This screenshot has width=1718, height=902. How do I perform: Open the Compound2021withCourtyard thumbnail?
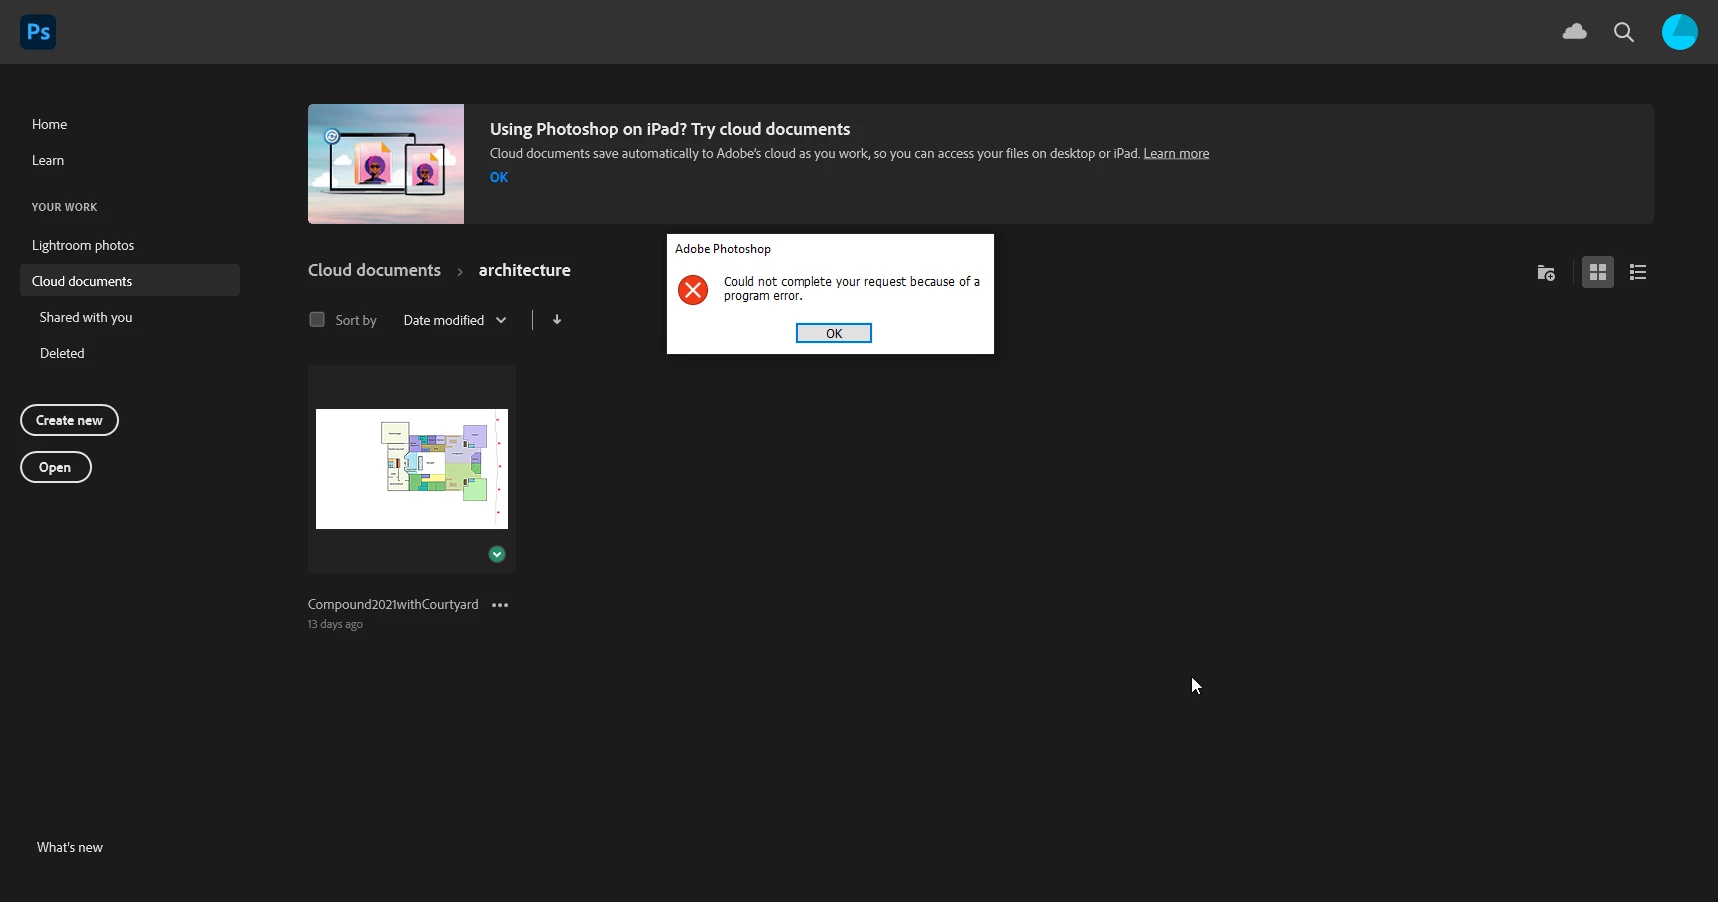coord(412,469)
